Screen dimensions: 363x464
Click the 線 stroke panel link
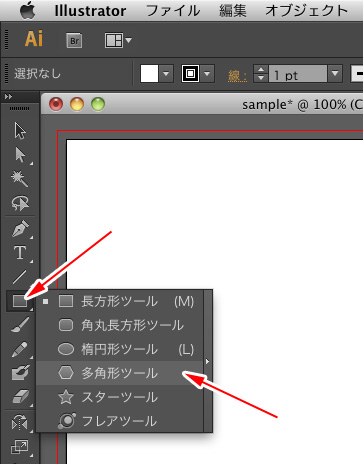coord(237,76)
